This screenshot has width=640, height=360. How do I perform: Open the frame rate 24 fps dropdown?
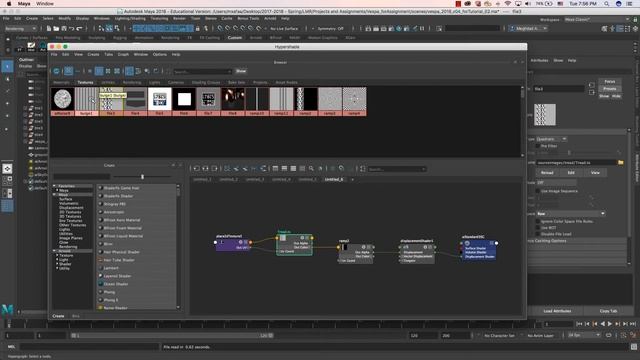[584, 335]
